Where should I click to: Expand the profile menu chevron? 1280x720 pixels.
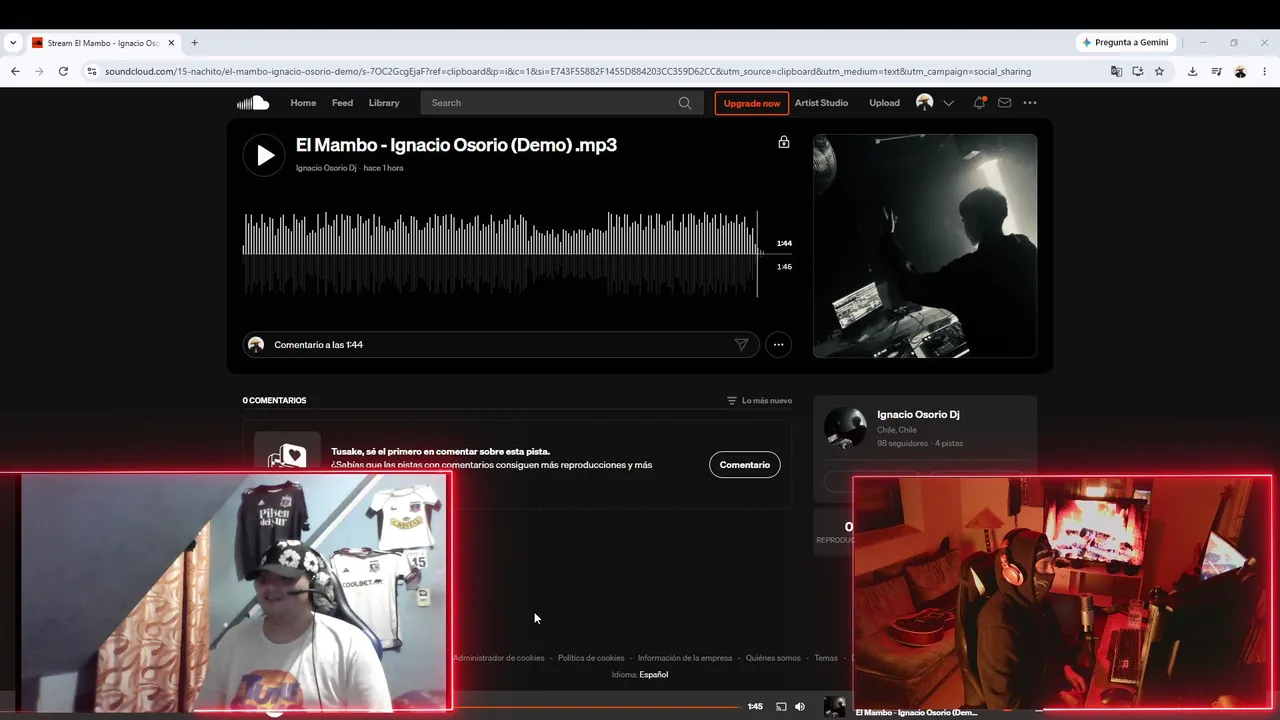(949, 103)
